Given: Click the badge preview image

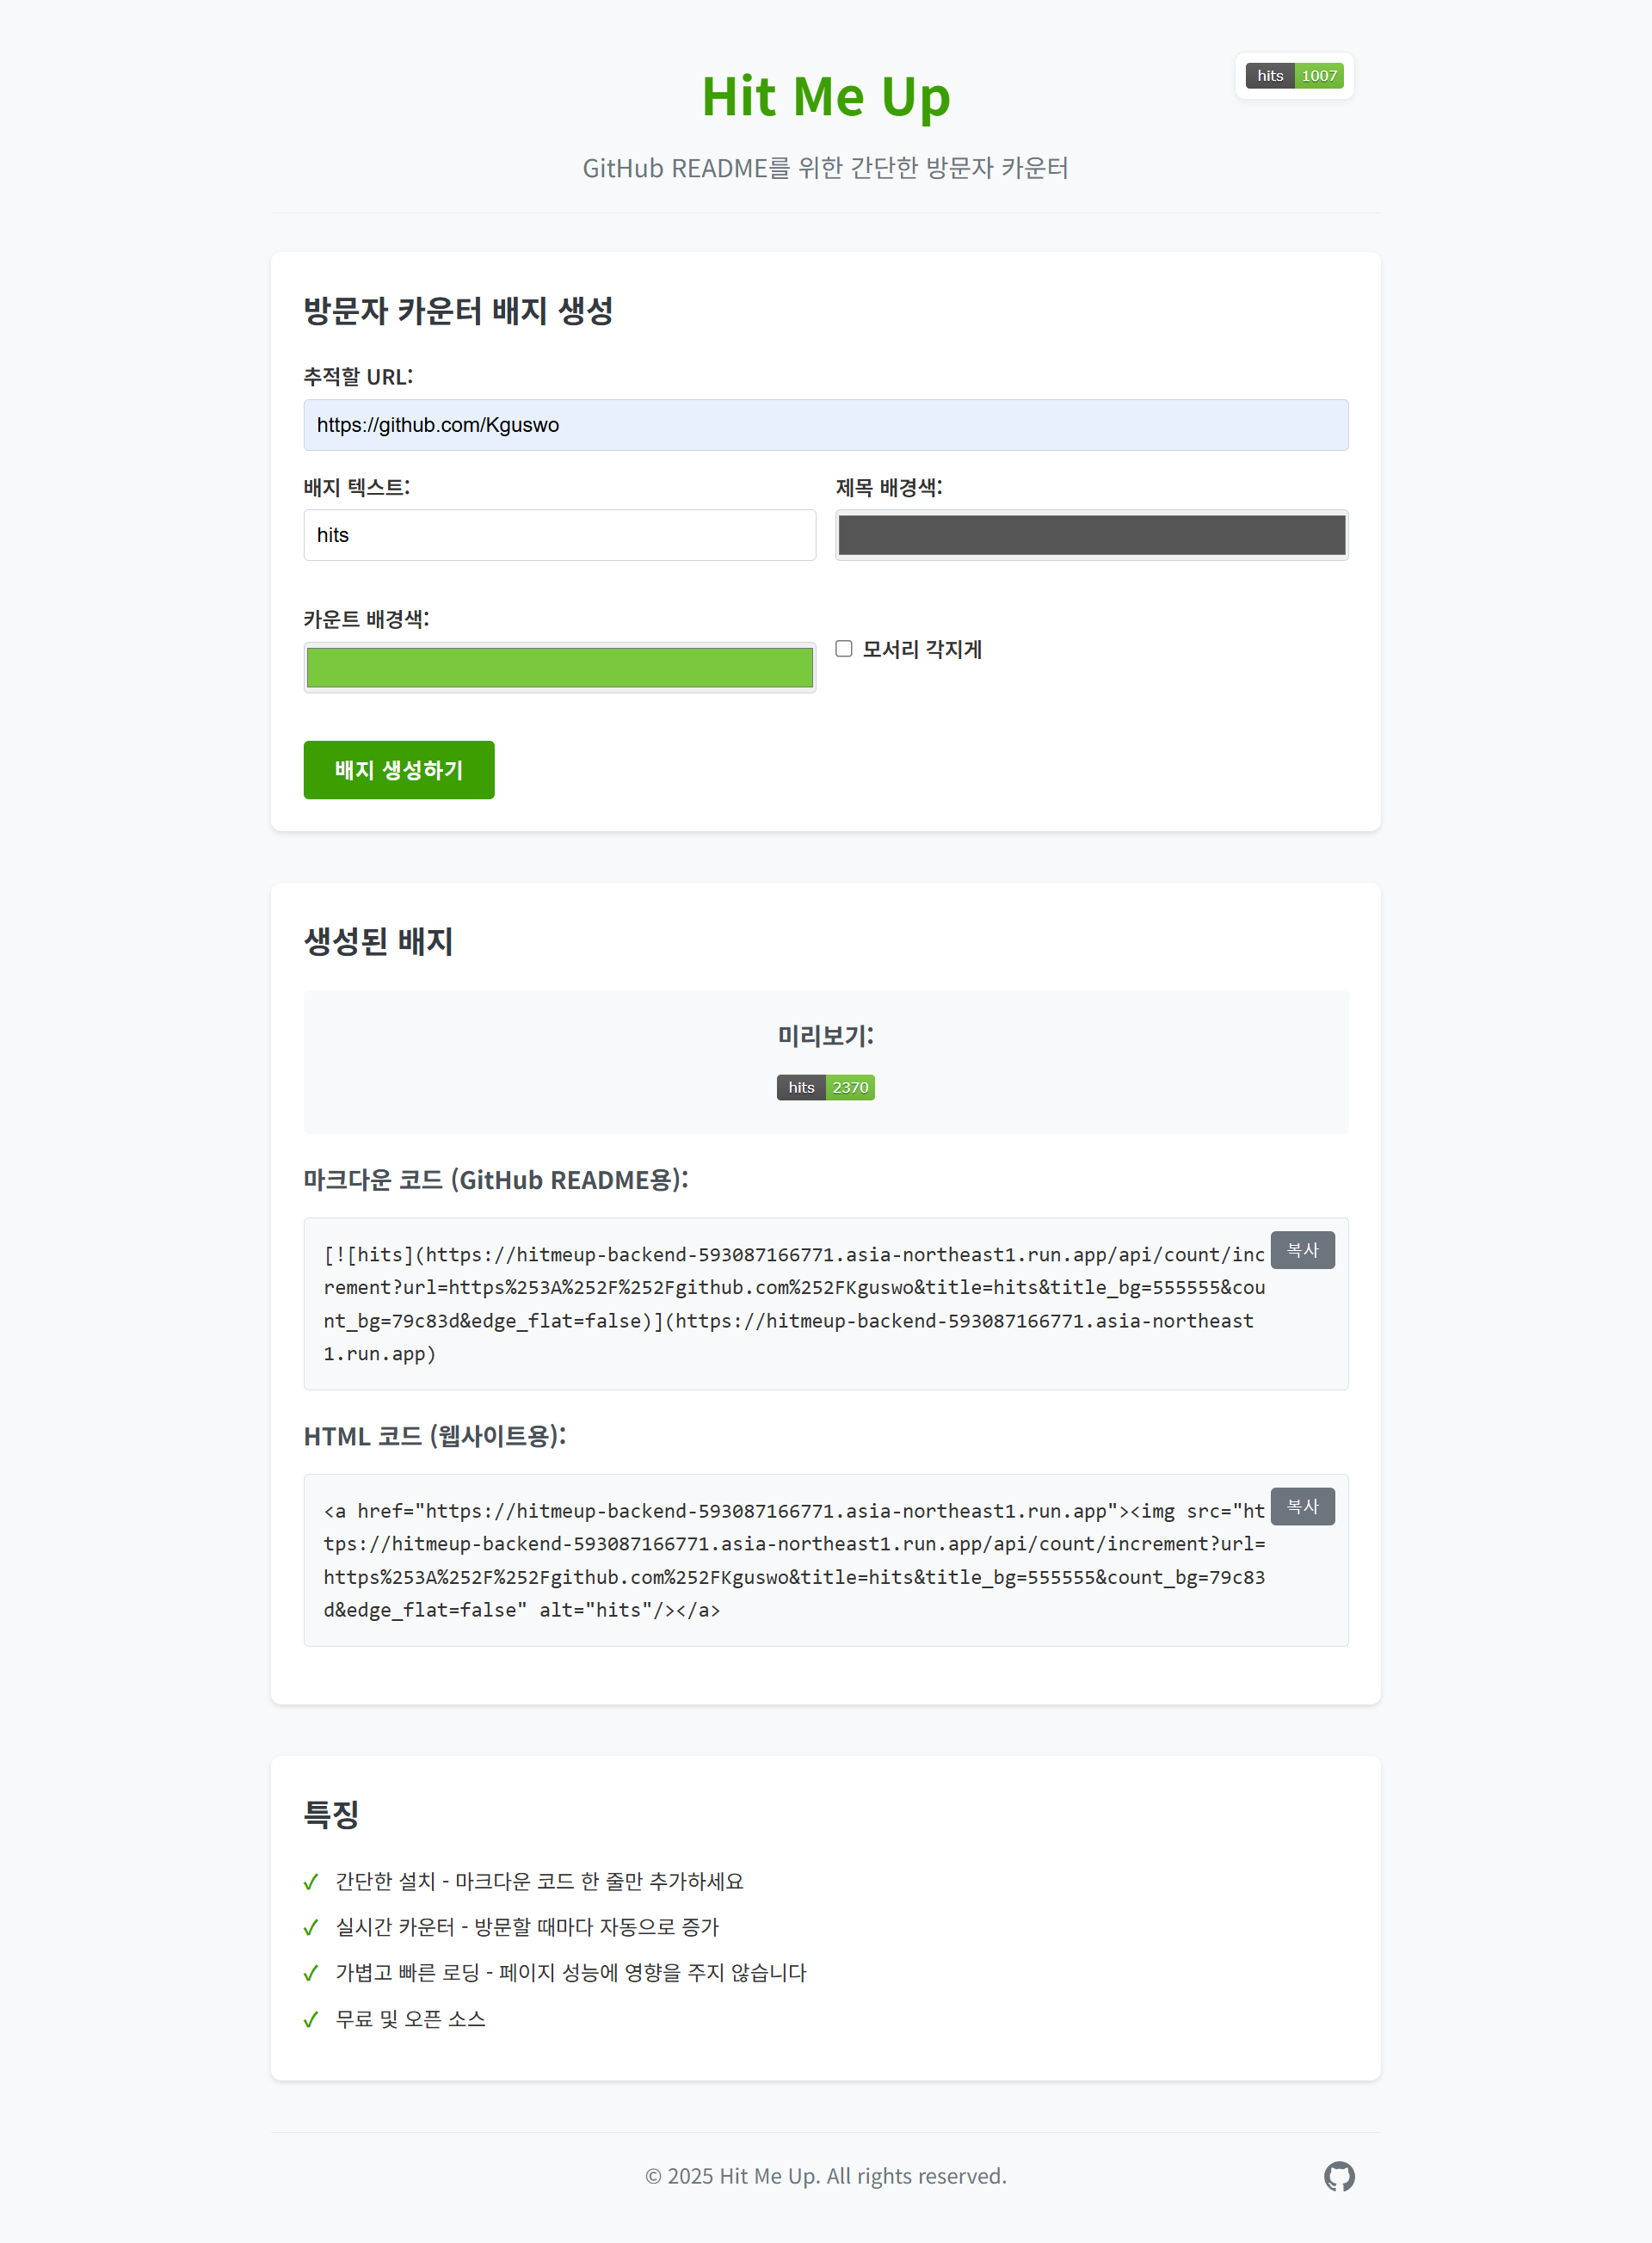Looking at the screenshot, I should pyautogui.click(x=825, y=1087).
